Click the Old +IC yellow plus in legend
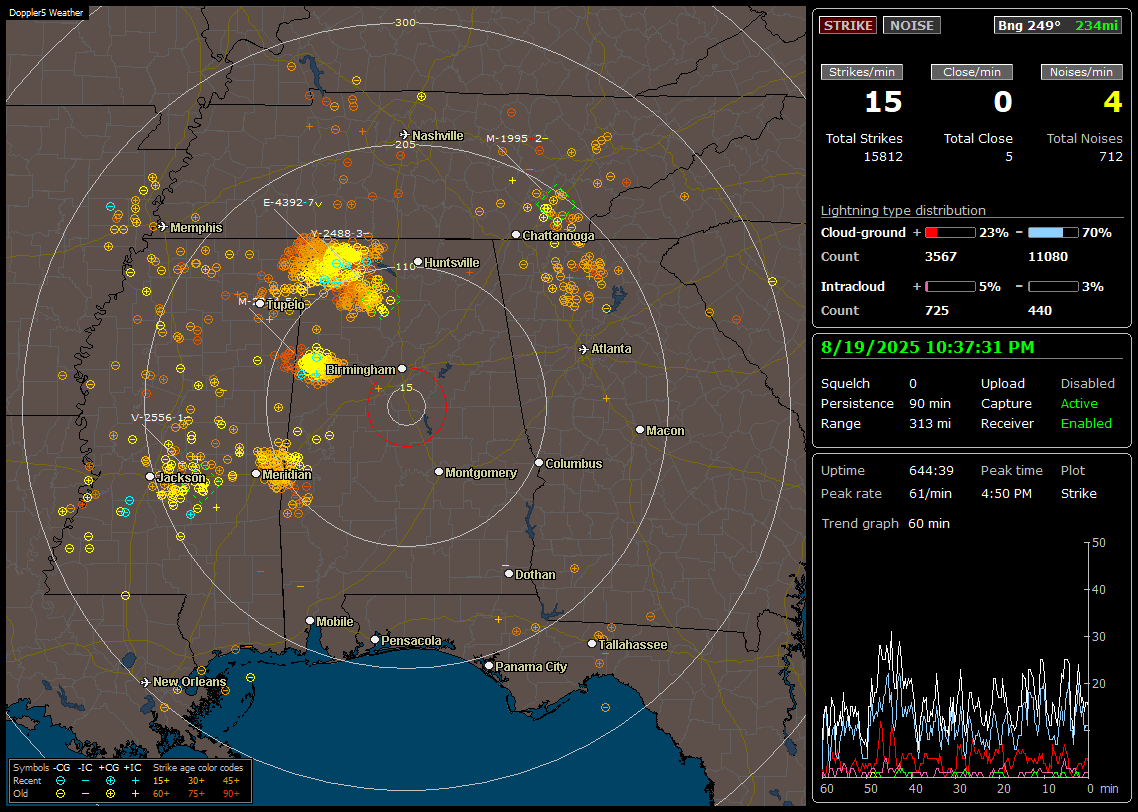This screenshot has height=812, width=1138. [135, 794]
